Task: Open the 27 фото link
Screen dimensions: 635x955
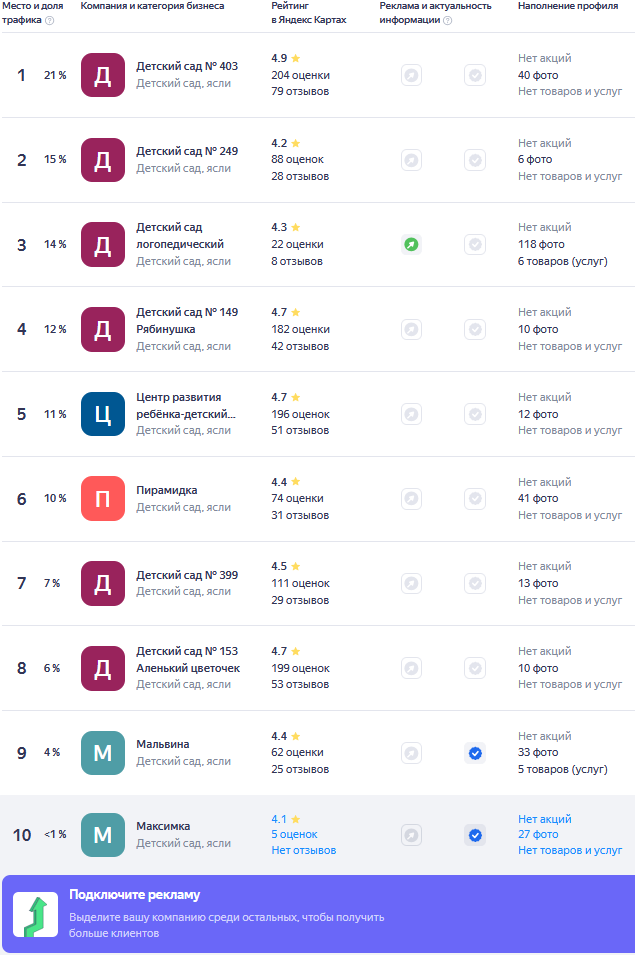Action: (538, 834)
